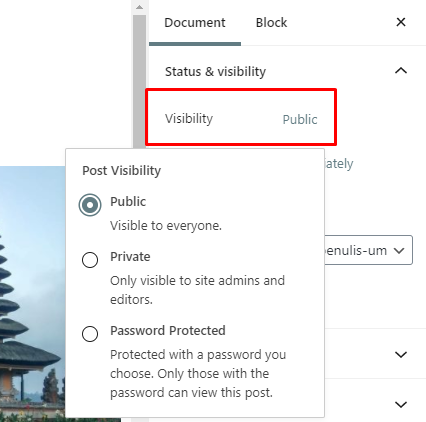426x422 pixels.
Task: Click the Public option label text
Action: 128,202
